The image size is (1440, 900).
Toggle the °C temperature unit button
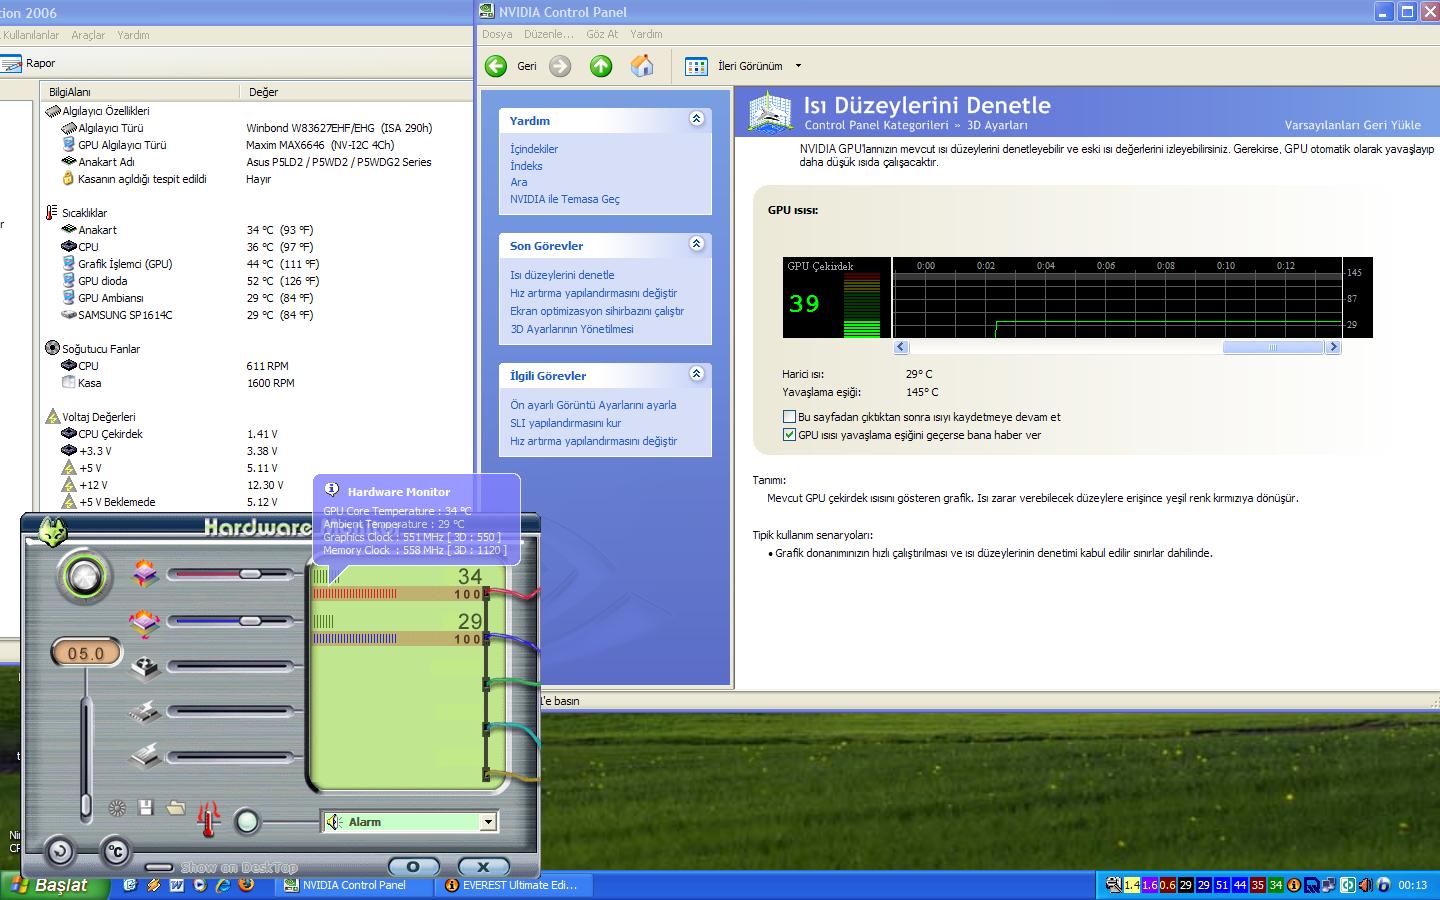[116, 852]
